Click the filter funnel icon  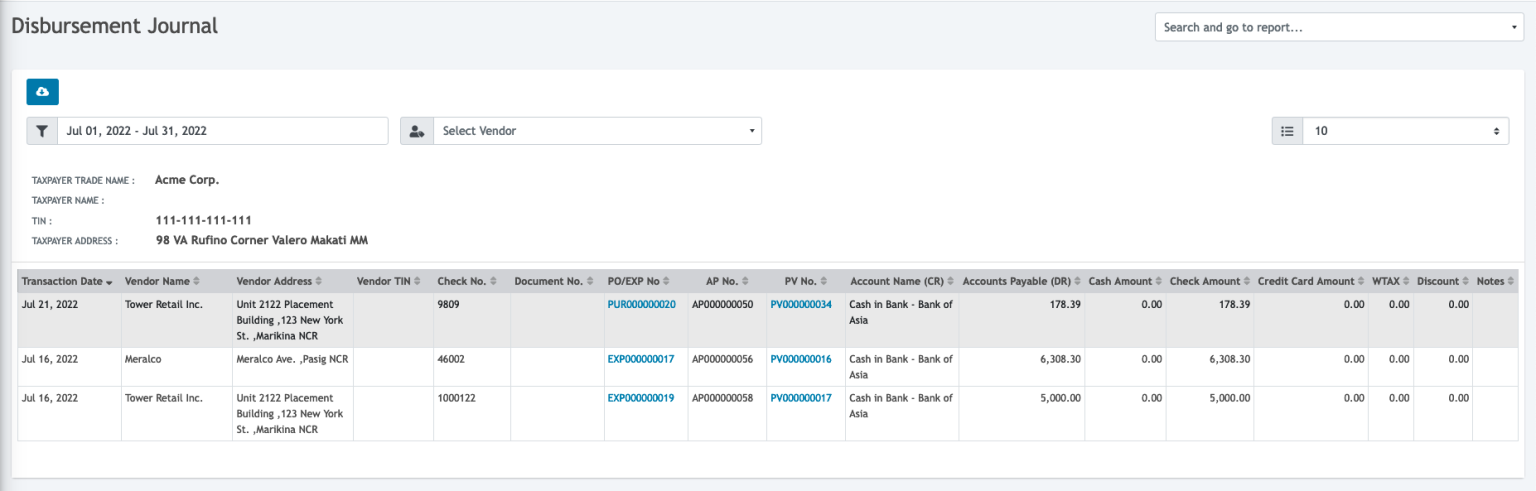42,131
